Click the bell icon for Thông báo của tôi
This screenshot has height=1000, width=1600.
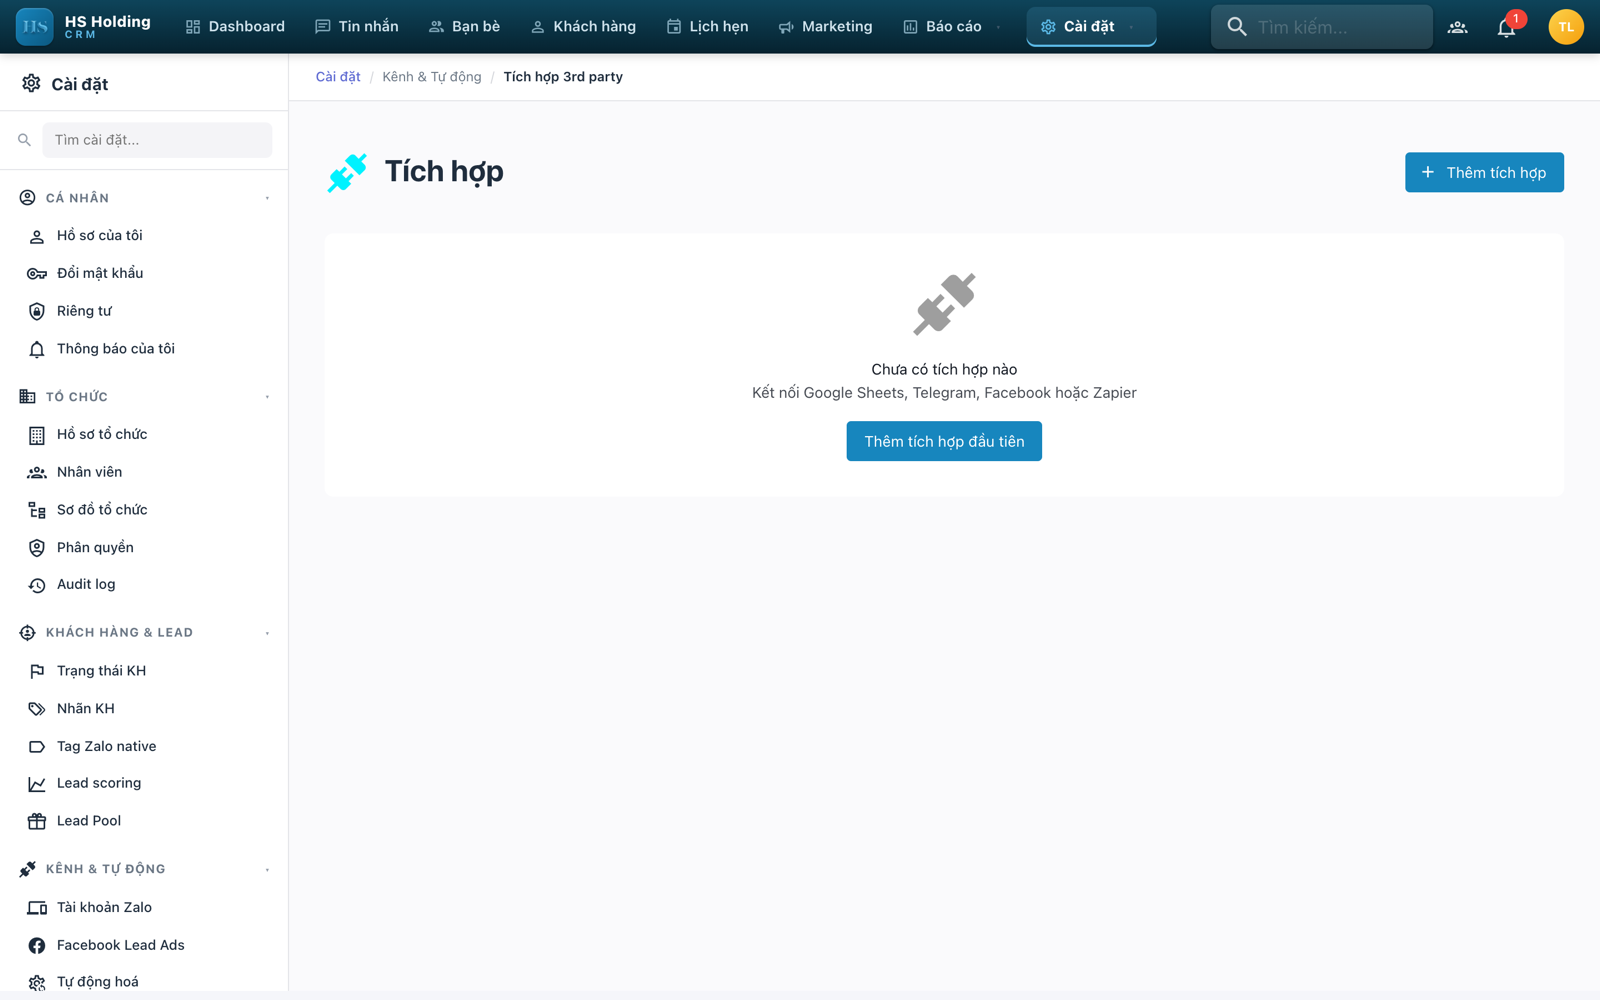(37, 349)
